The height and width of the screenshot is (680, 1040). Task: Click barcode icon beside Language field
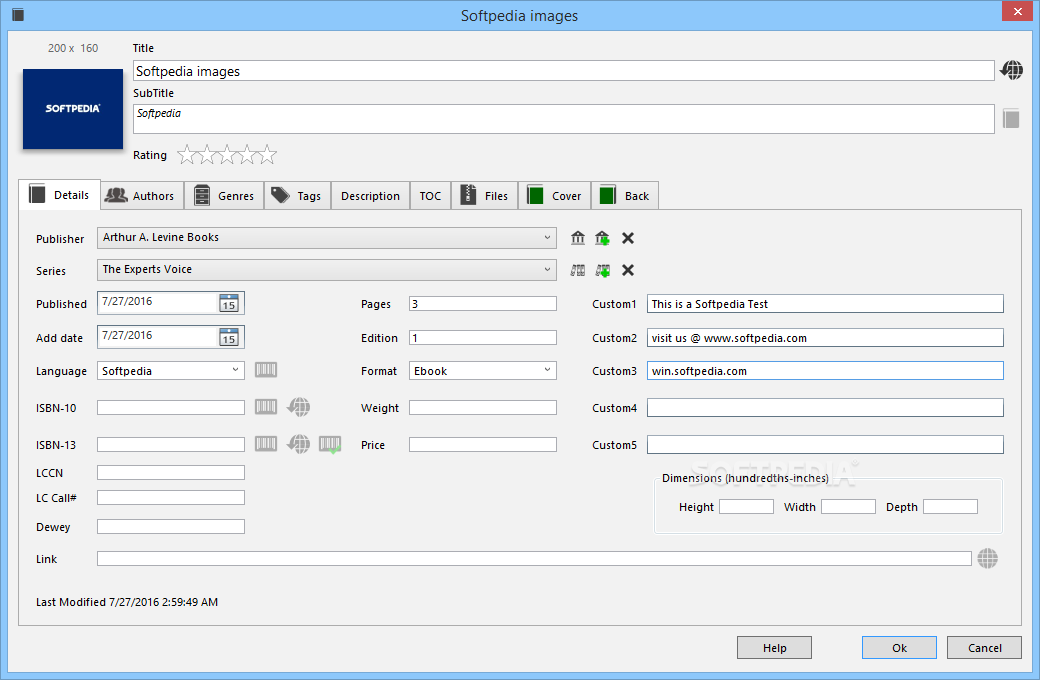coord(266,370)
